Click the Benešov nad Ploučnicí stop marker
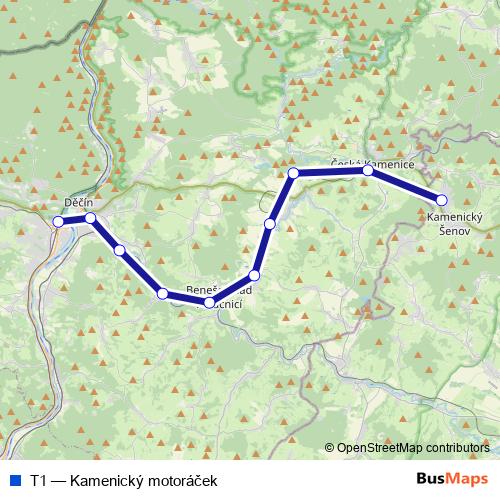Viewport: 500px width, 500px height. click(x=209, y=302)
